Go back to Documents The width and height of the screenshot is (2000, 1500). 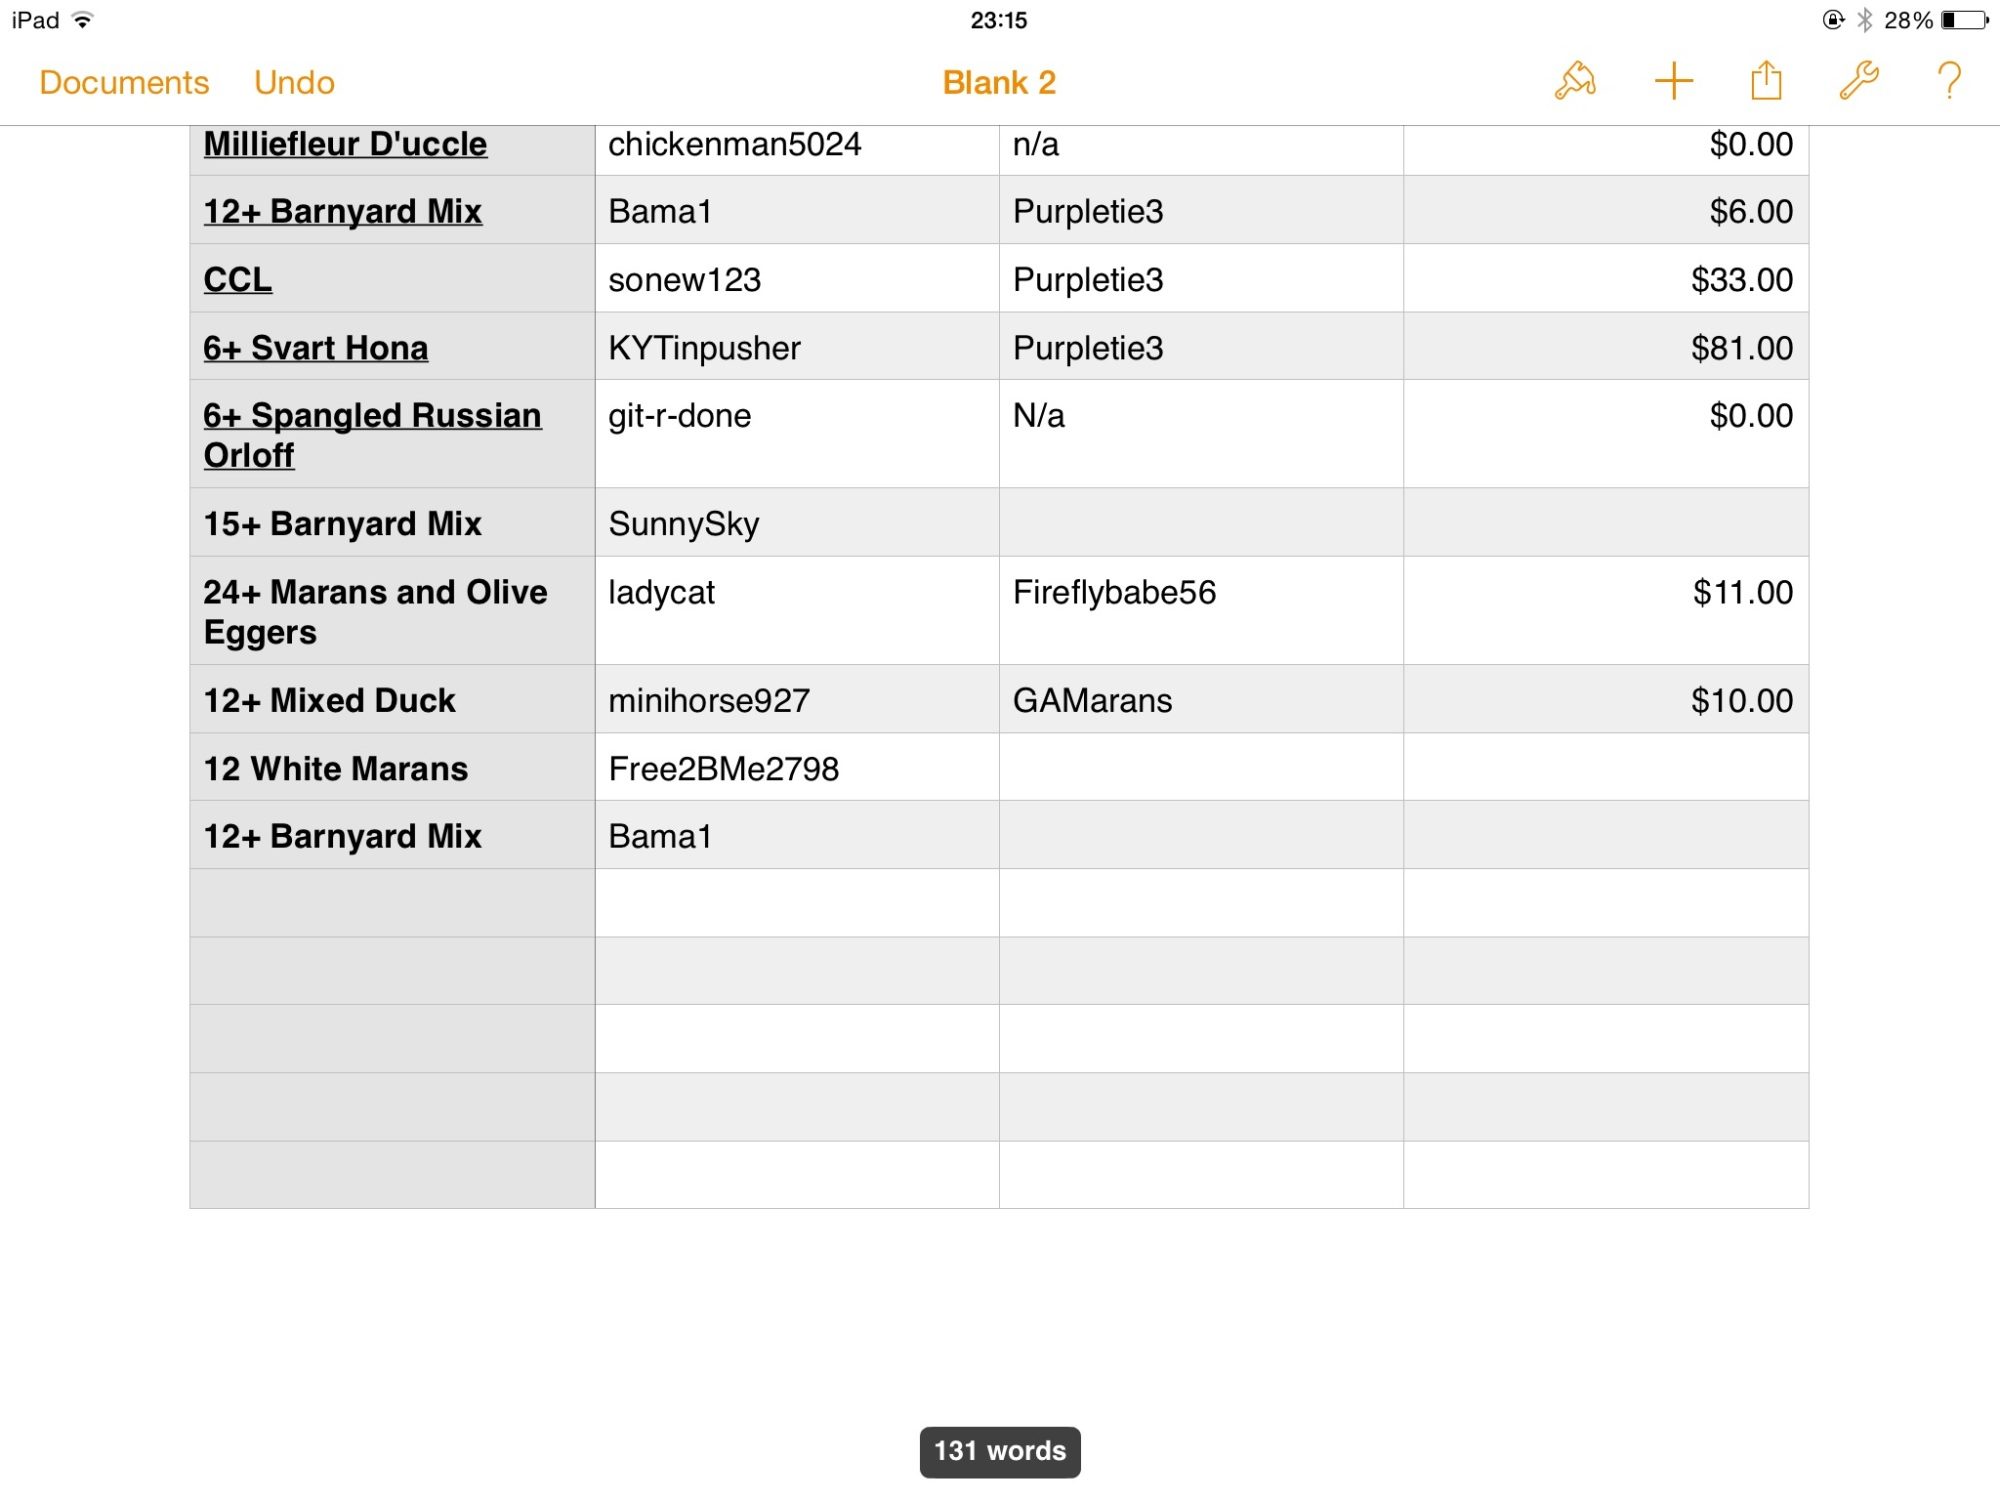[124, 82]
